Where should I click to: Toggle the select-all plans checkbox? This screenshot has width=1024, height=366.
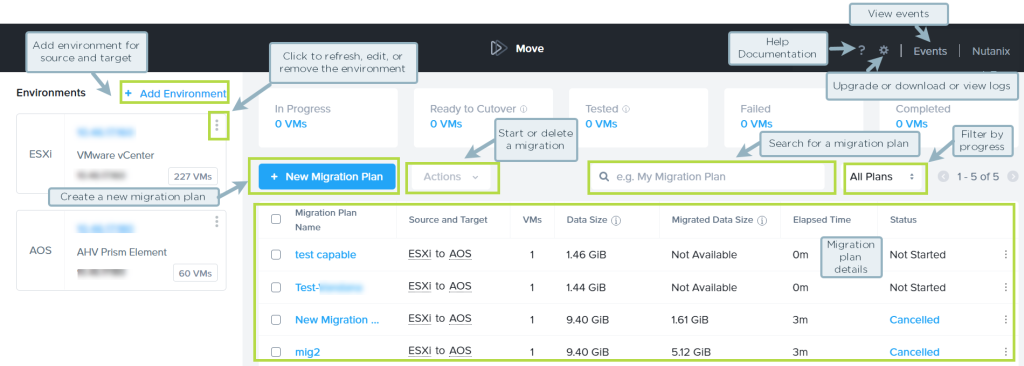(x=276, y=220)
